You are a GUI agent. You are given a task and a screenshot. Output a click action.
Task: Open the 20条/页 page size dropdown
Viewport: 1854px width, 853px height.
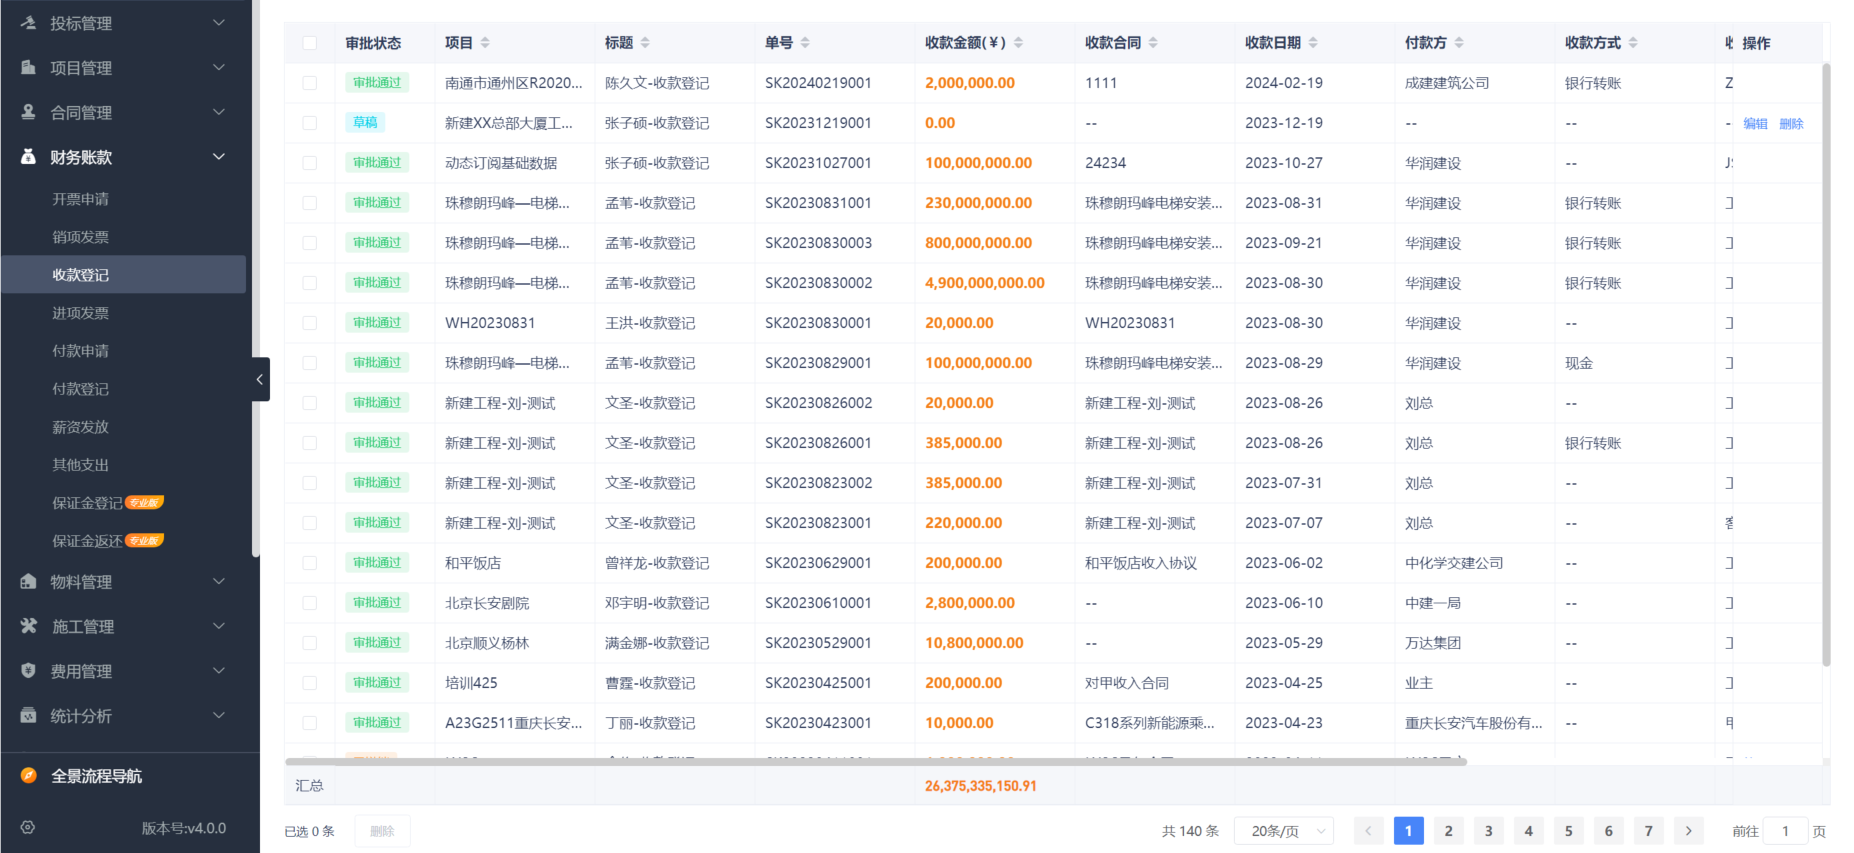pyautogui.click(x=1284, y=831)
